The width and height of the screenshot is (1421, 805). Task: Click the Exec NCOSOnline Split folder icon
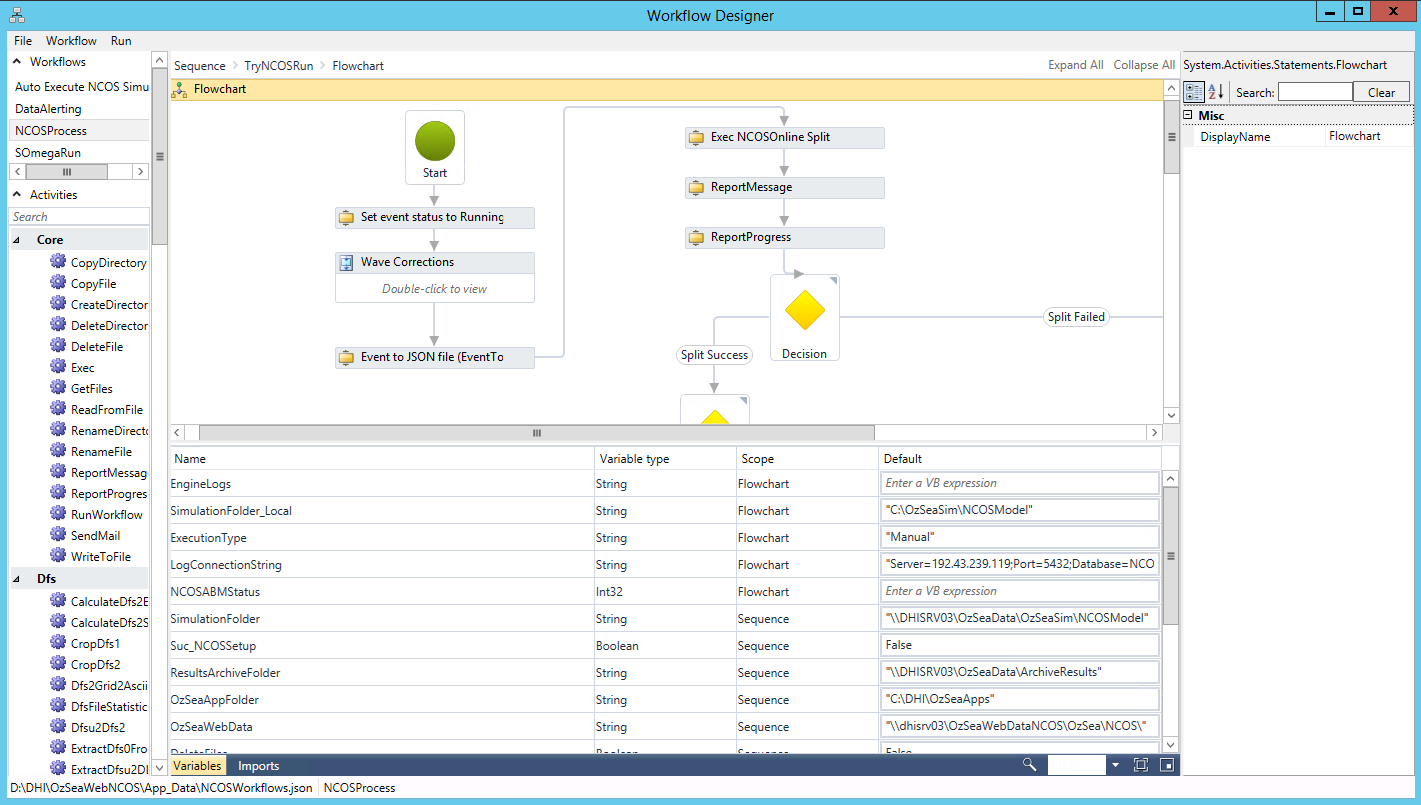tap(697, 137)
